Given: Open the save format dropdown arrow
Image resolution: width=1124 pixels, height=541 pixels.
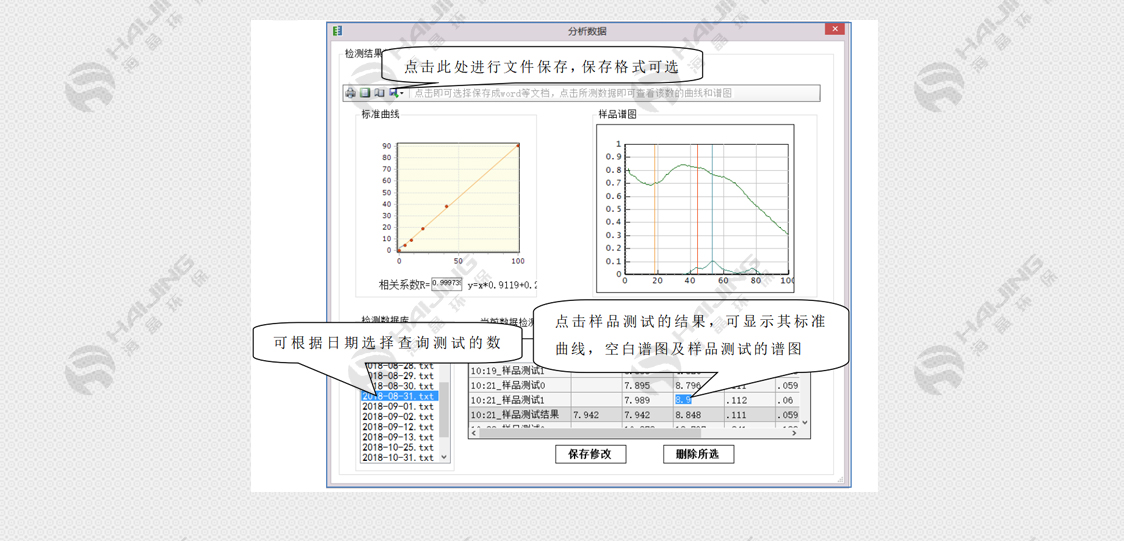Looking at the screenshot, I should tap(402, 93).
